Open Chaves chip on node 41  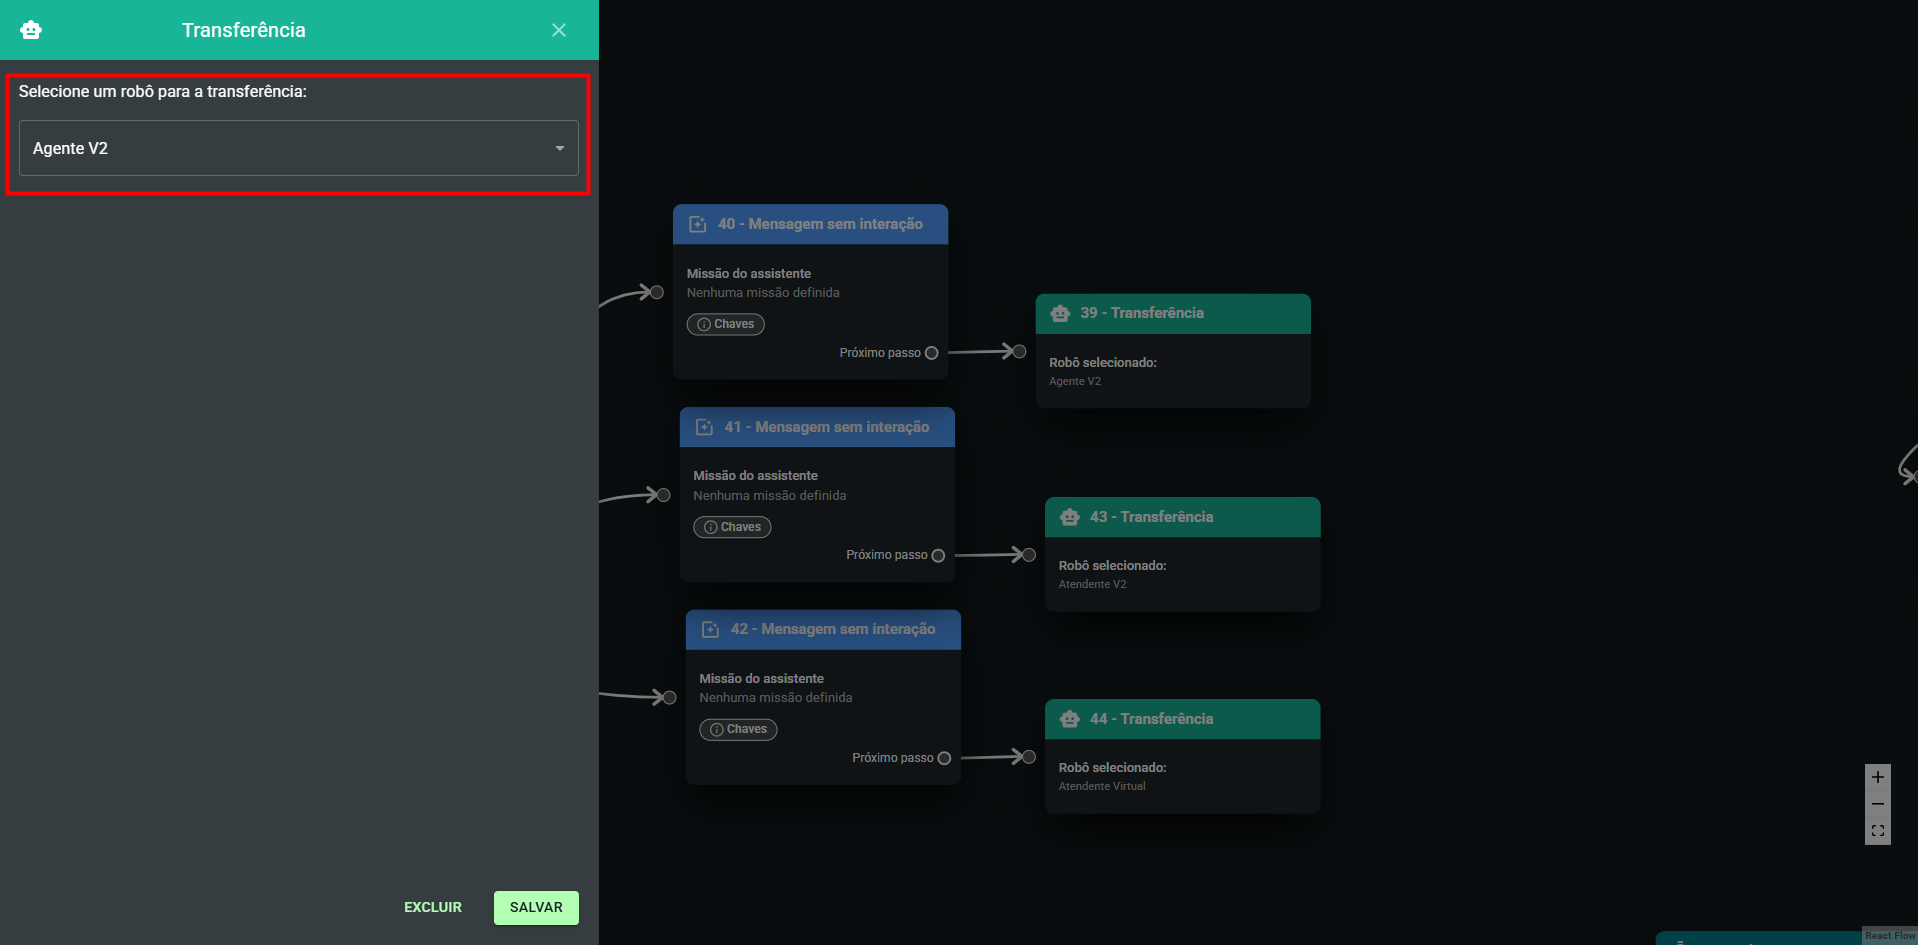pos(732,527)
